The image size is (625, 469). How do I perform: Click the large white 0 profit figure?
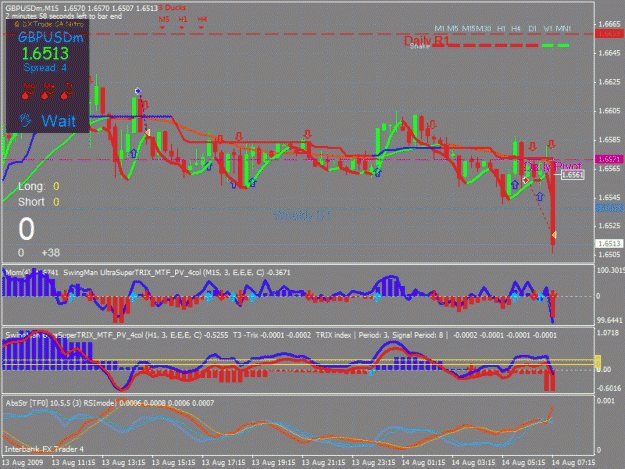(26, 229)
